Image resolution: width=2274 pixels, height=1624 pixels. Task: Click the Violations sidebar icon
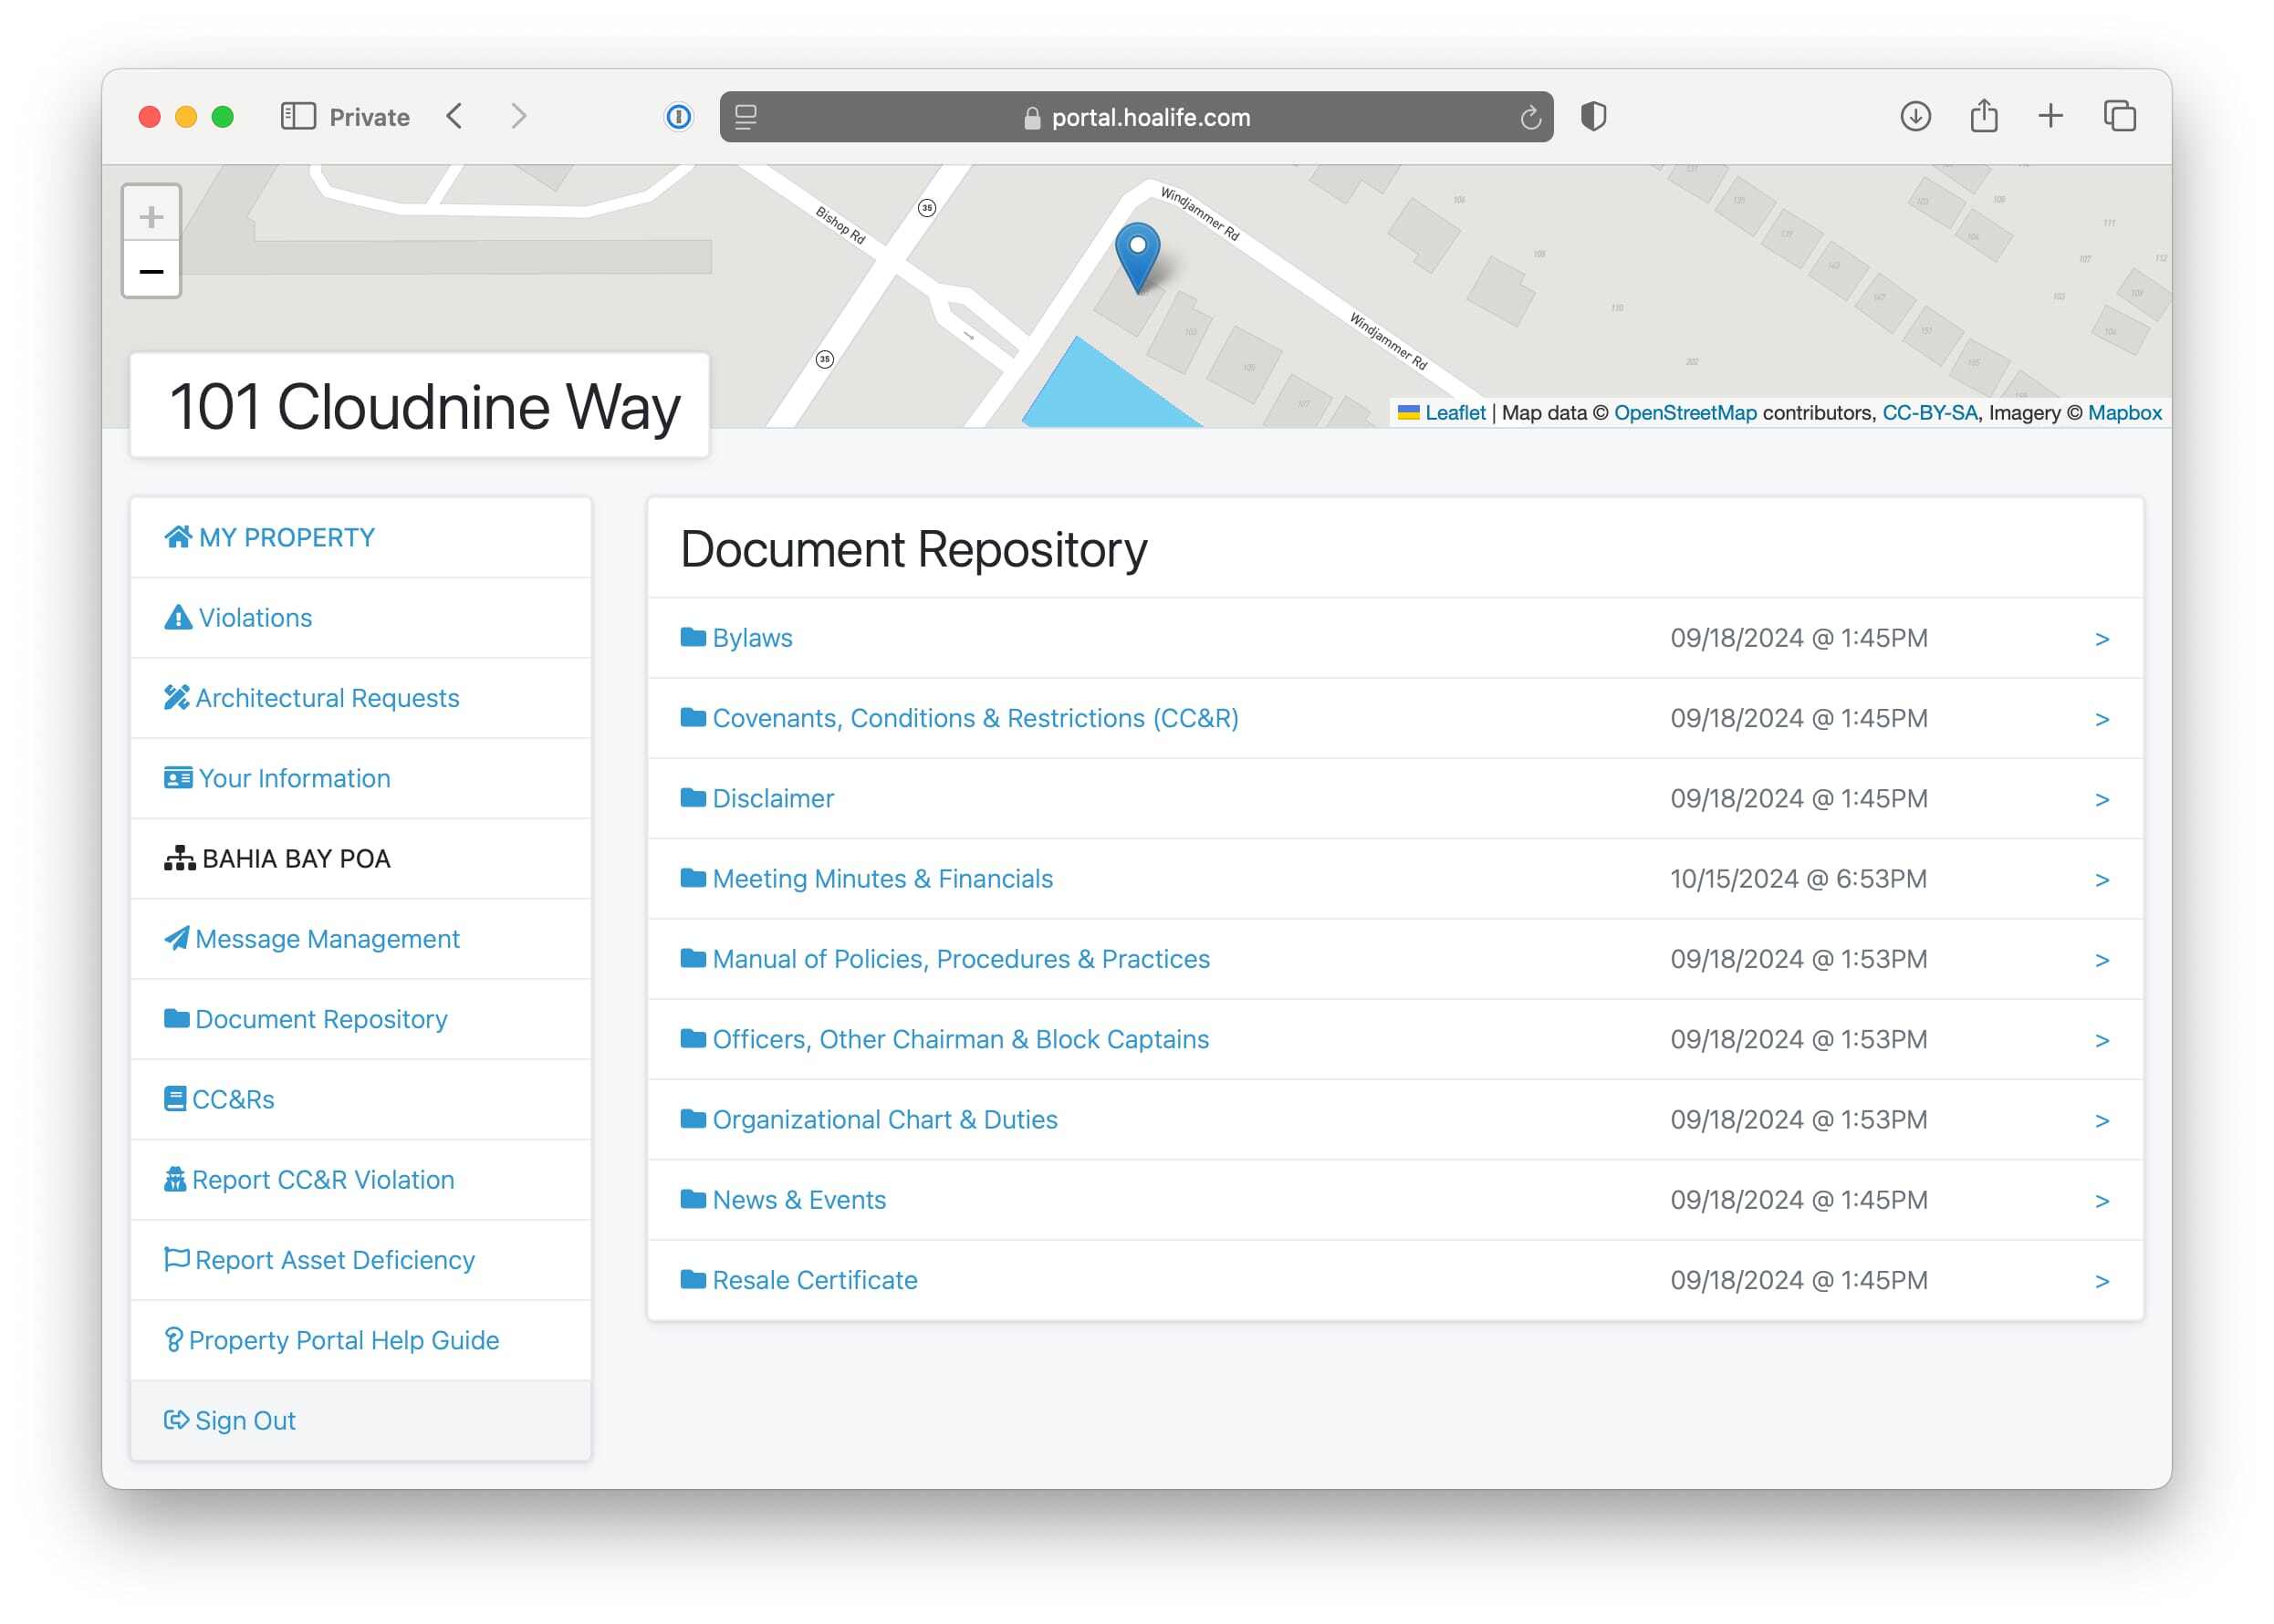click(x=179, y=617)
